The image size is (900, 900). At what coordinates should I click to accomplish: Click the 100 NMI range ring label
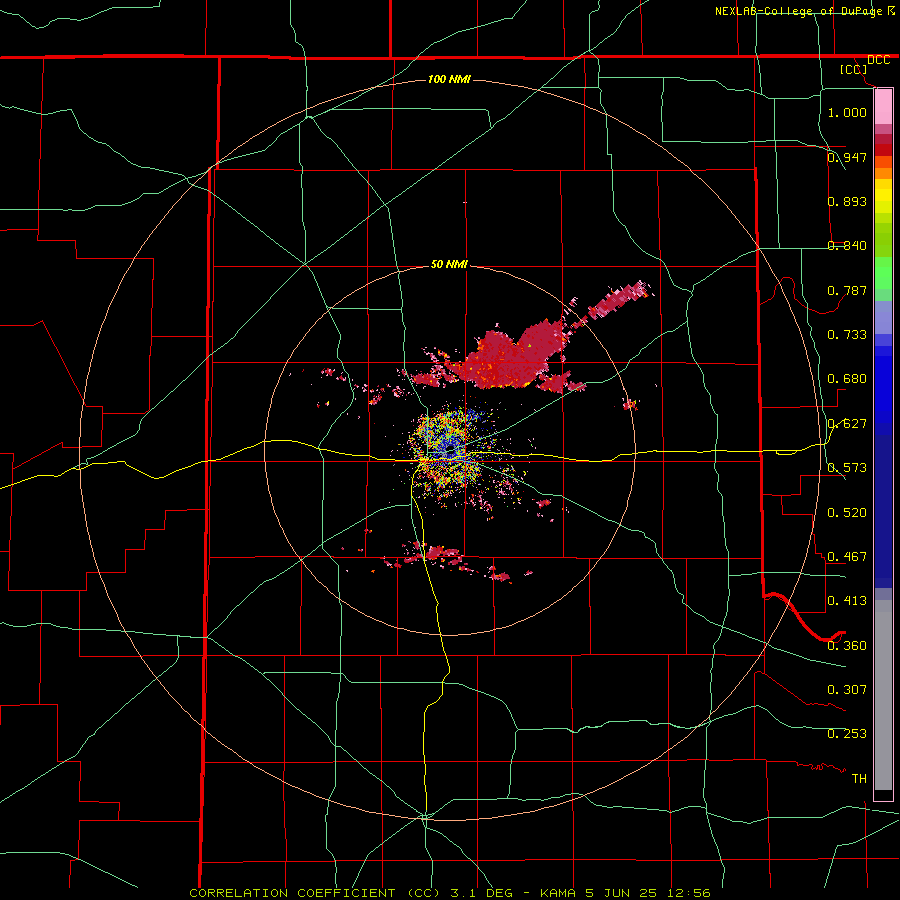449,79
